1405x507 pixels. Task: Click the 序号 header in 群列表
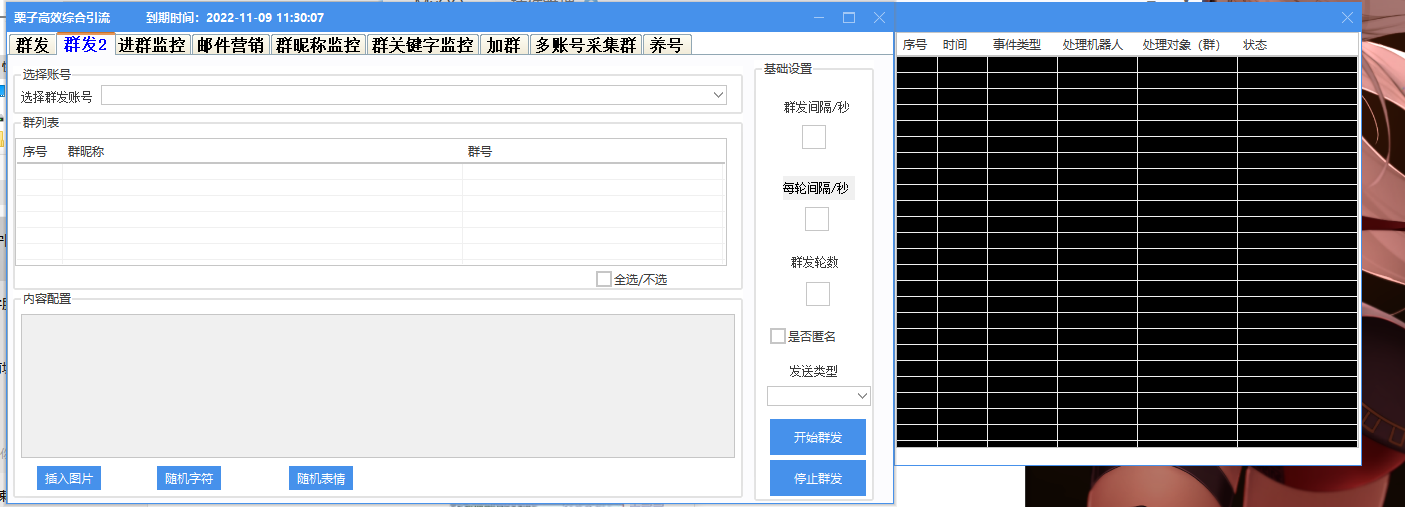point(39,152)
